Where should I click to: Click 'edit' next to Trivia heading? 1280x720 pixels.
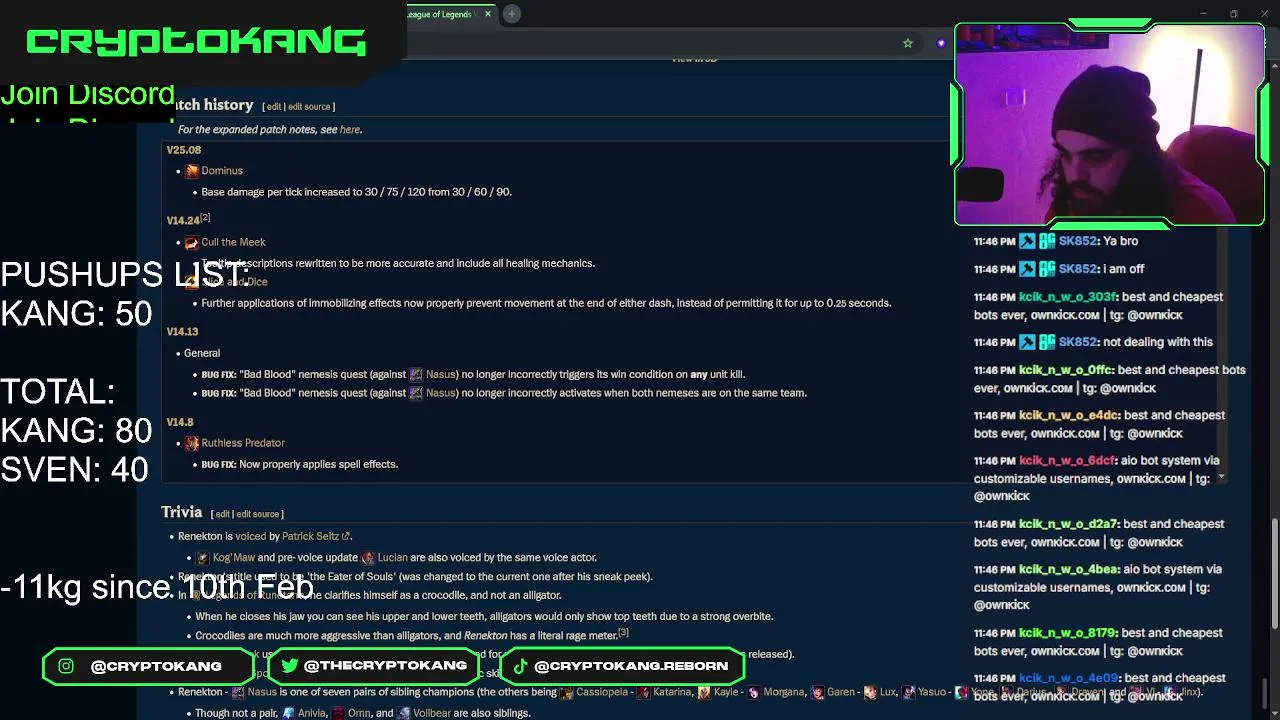coord(223,514)
